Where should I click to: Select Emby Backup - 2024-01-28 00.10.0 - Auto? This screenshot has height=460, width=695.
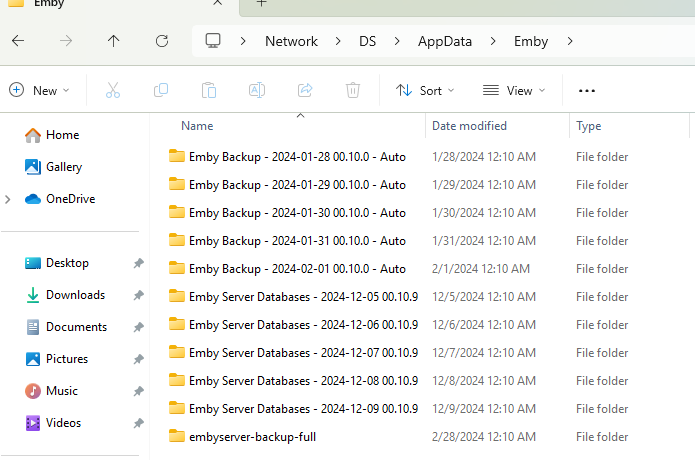pos(287,157)
